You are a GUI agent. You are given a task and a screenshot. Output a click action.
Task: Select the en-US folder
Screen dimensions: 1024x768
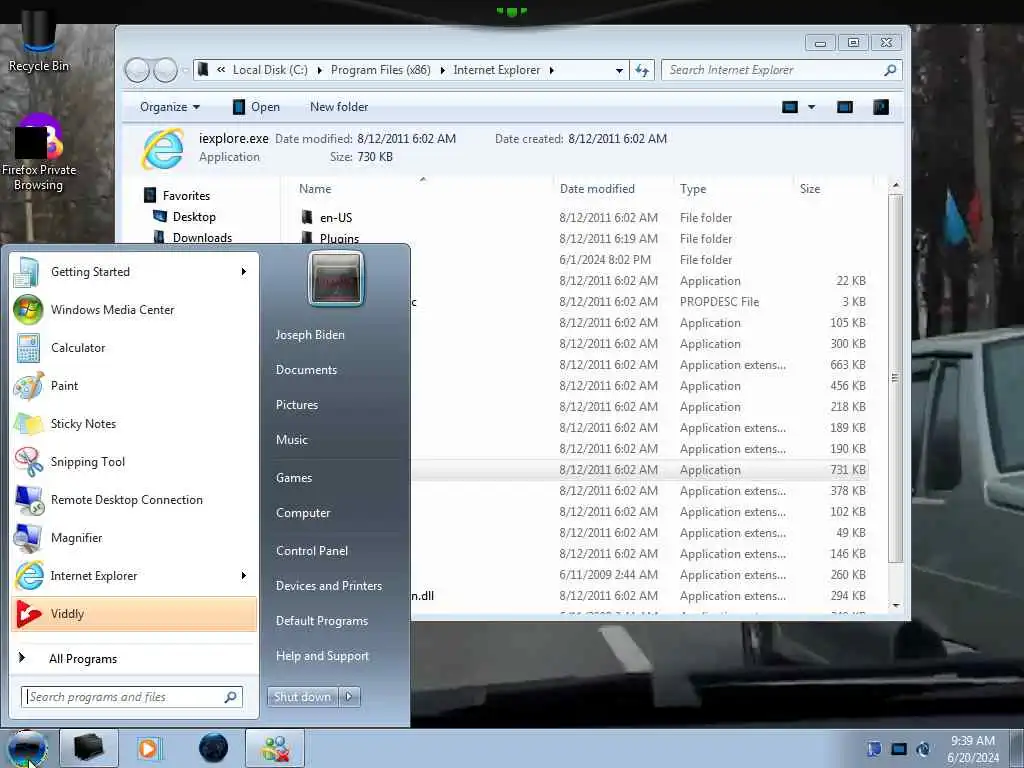(x=336, y=217)
